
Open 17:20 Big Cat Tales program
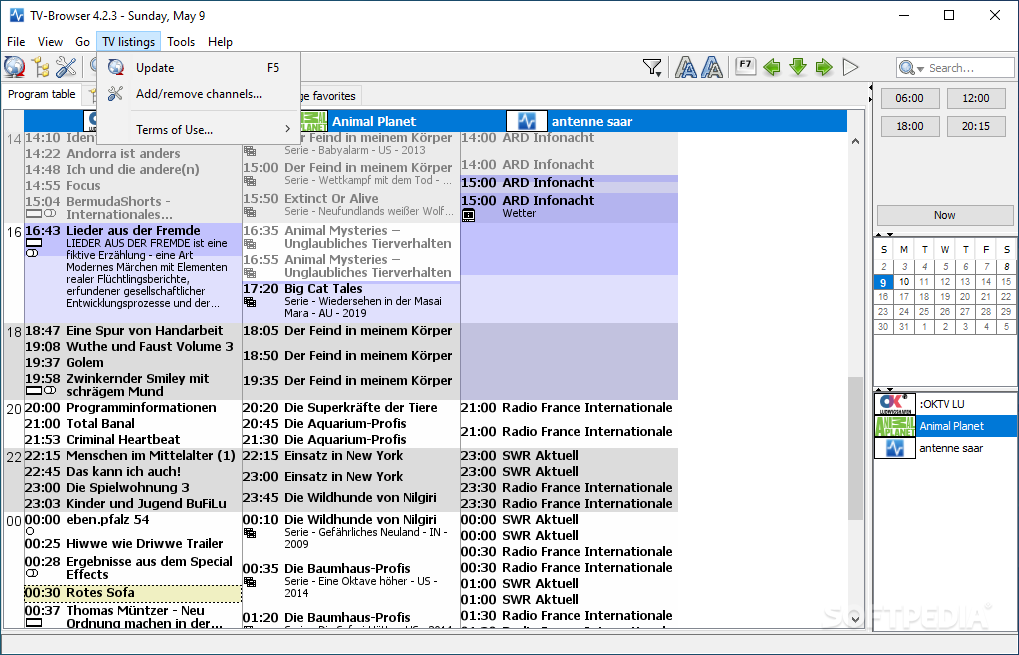coord(351,300)
